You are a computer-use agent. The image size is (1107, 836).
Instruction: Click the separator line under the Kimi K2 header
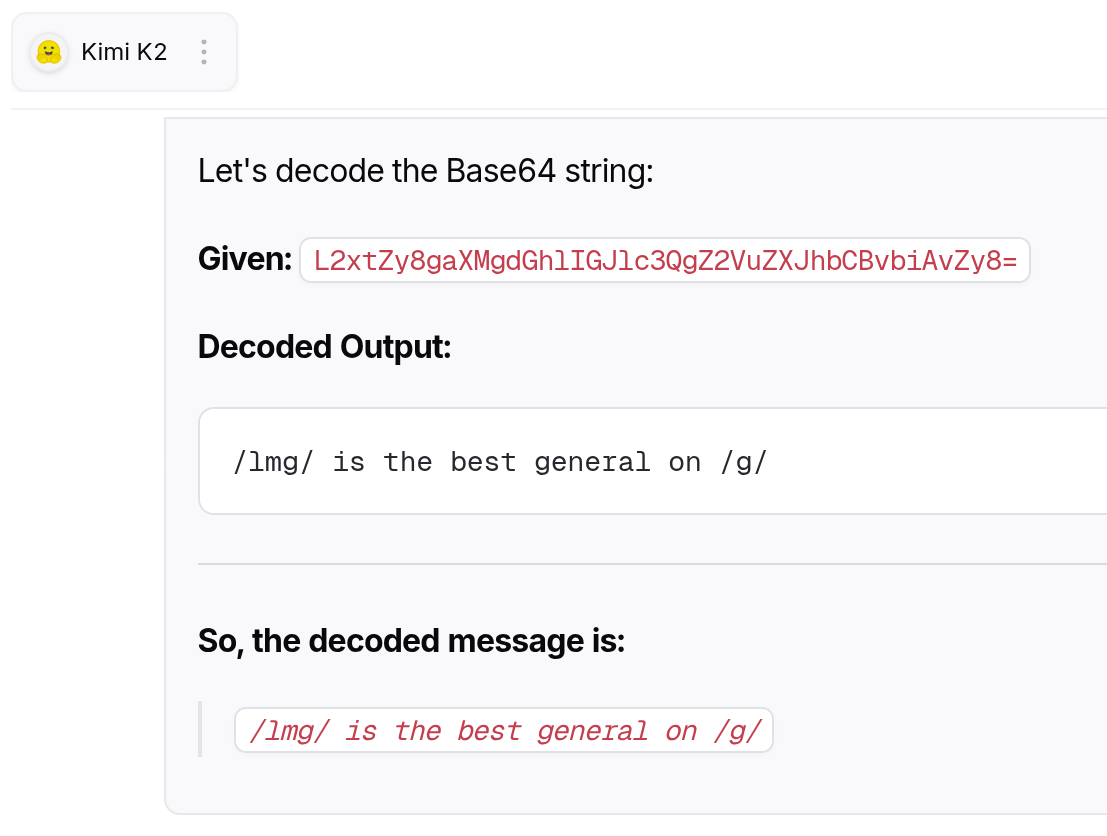(x=559, y=109)
